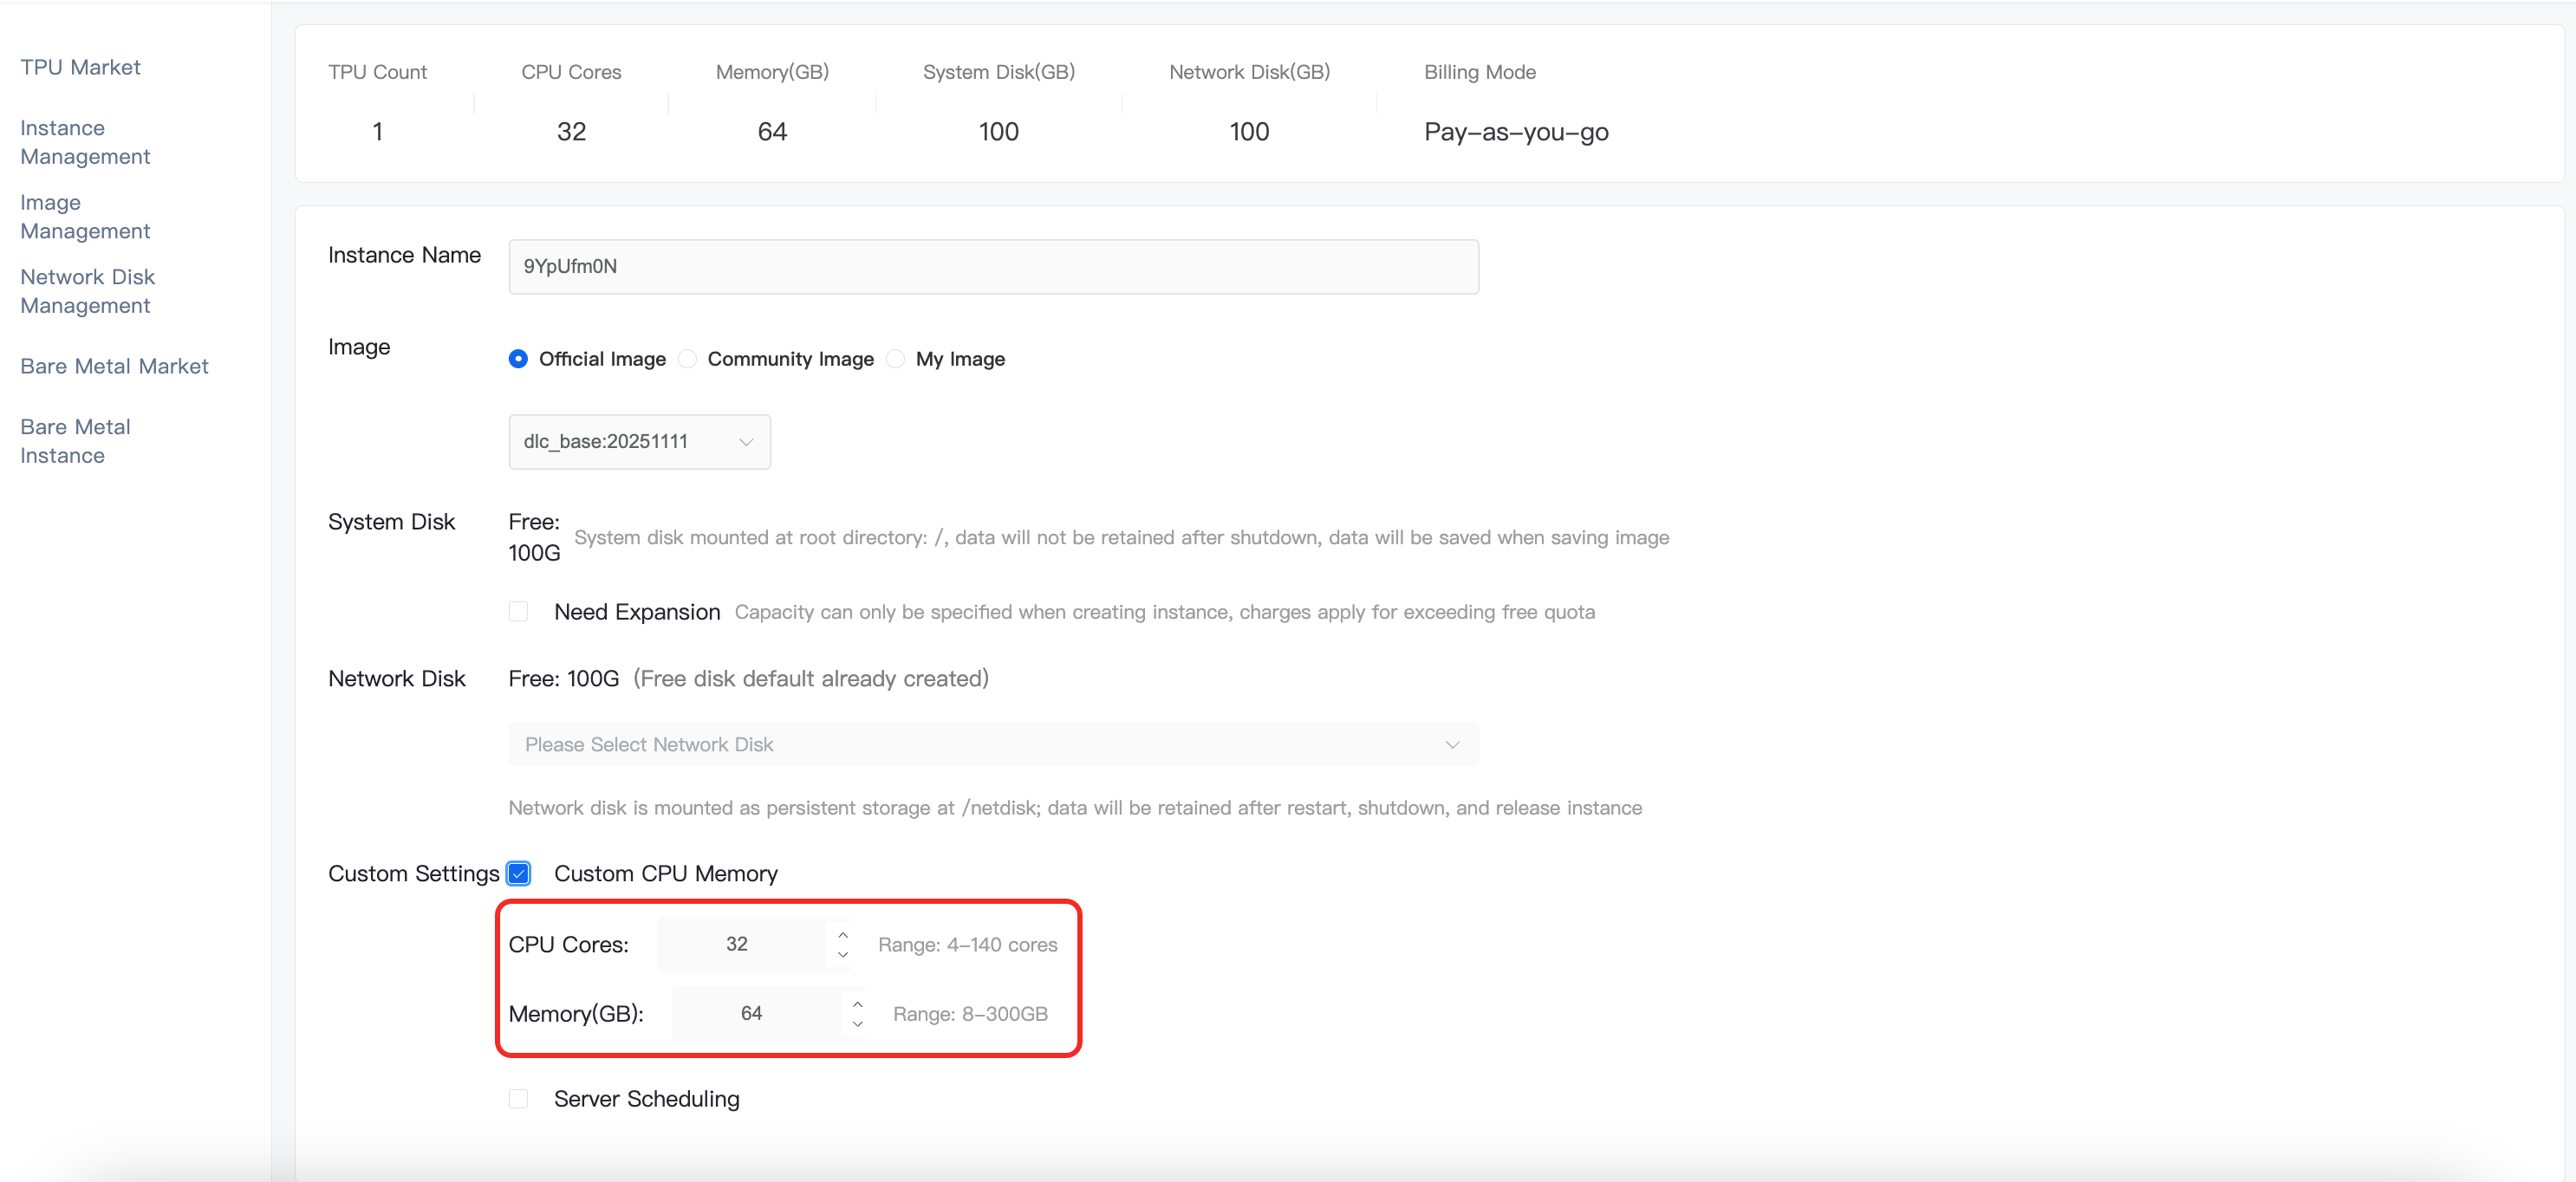2576x1182 pixels.
Task: Open the dlc_base:20251111 image dropdown
Action: coord(639,442)
